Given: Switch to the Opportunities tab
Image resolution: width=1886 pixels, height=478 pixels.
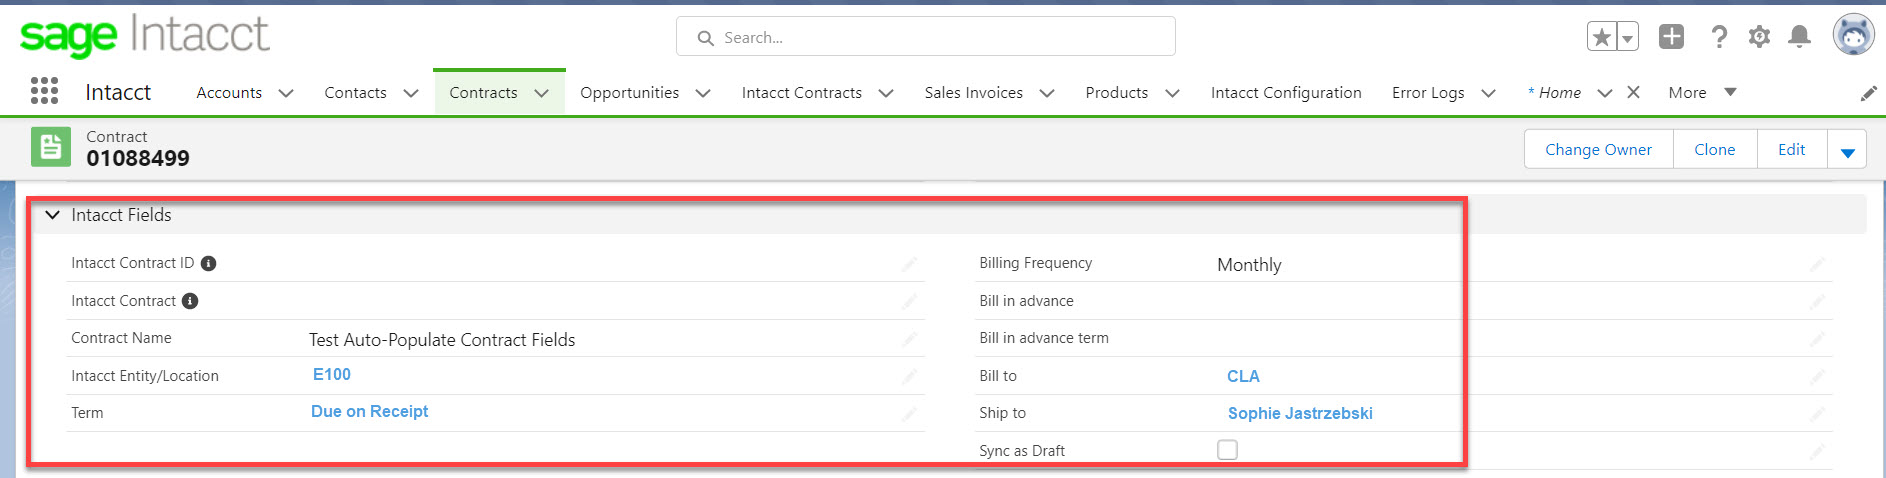Looking at the screenshot, I should [x=629, y=93].
